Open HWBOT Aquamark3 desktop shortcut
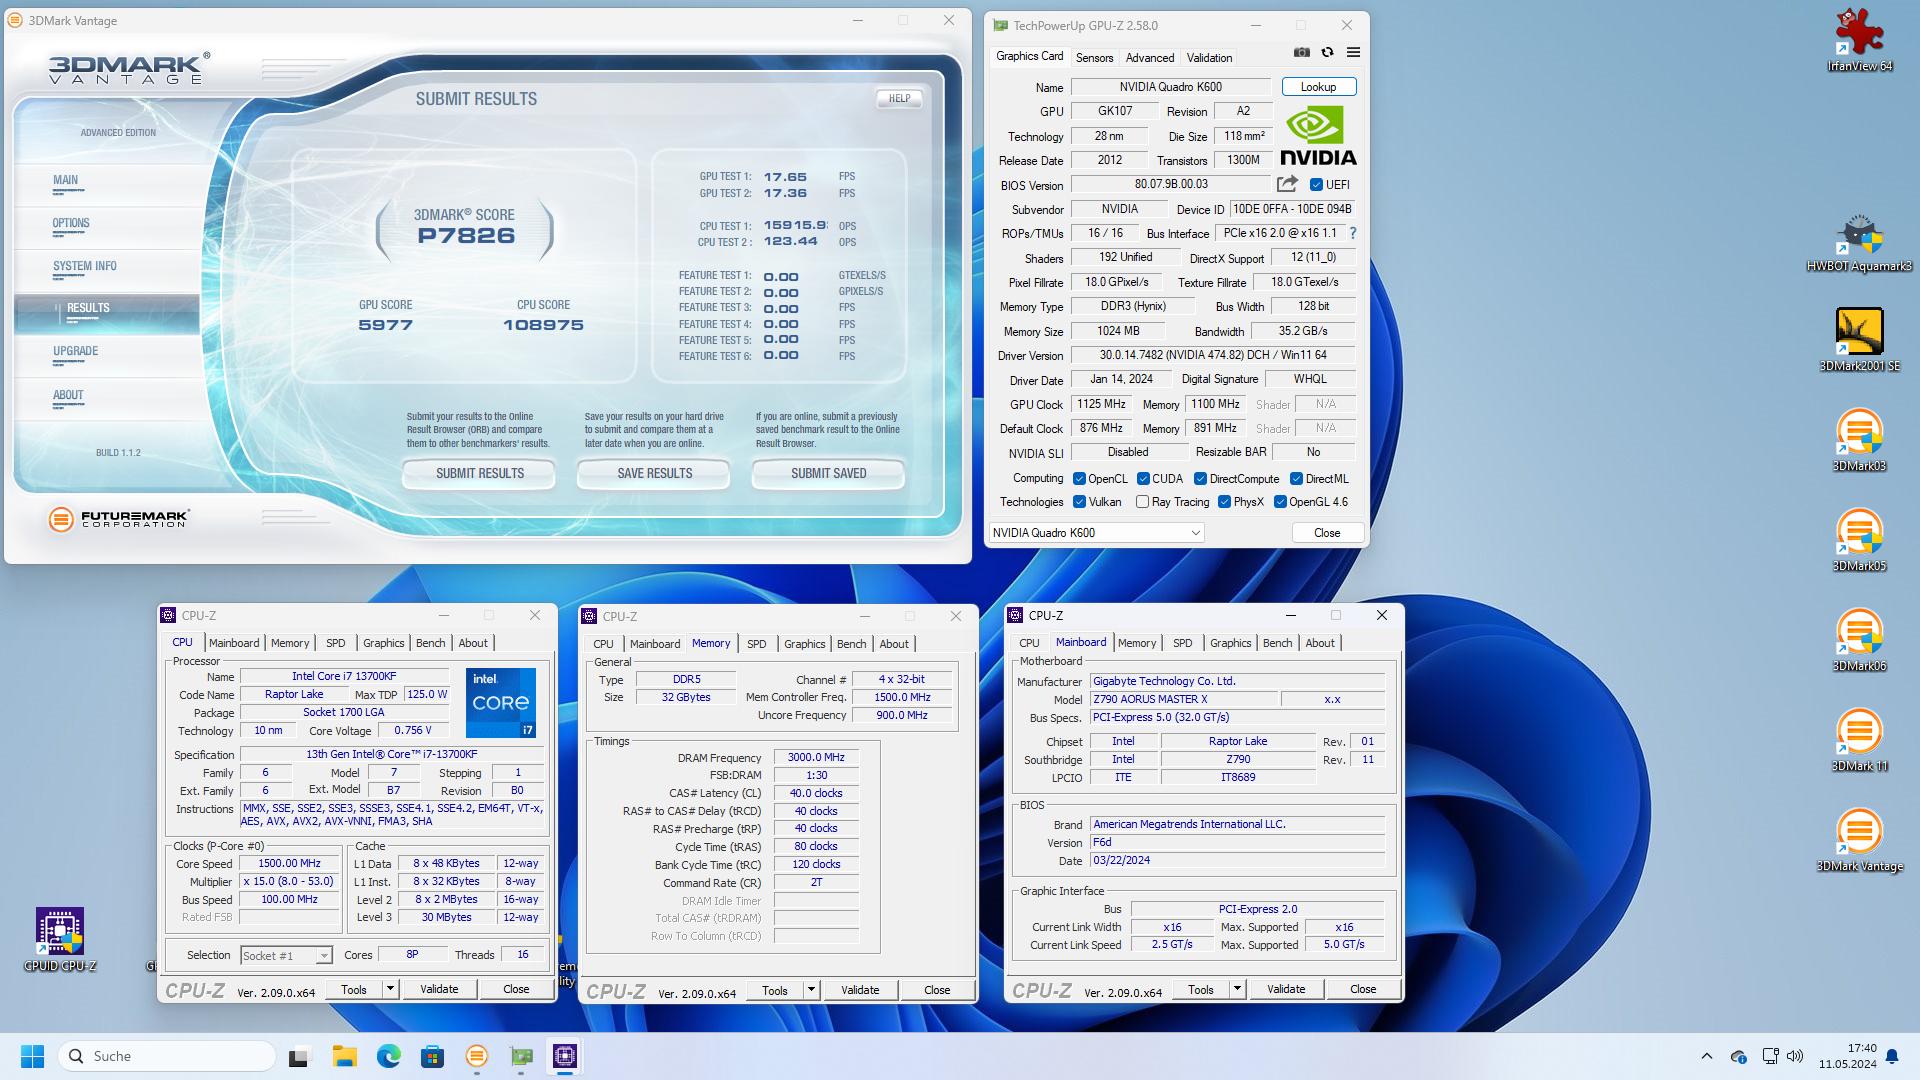 point(1859,243)
